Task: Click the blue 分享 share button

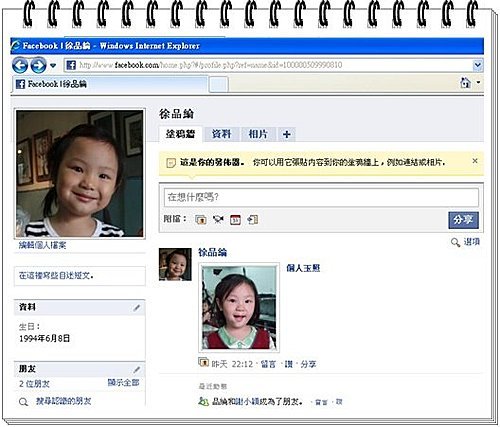Action: (x=463, y=220)
